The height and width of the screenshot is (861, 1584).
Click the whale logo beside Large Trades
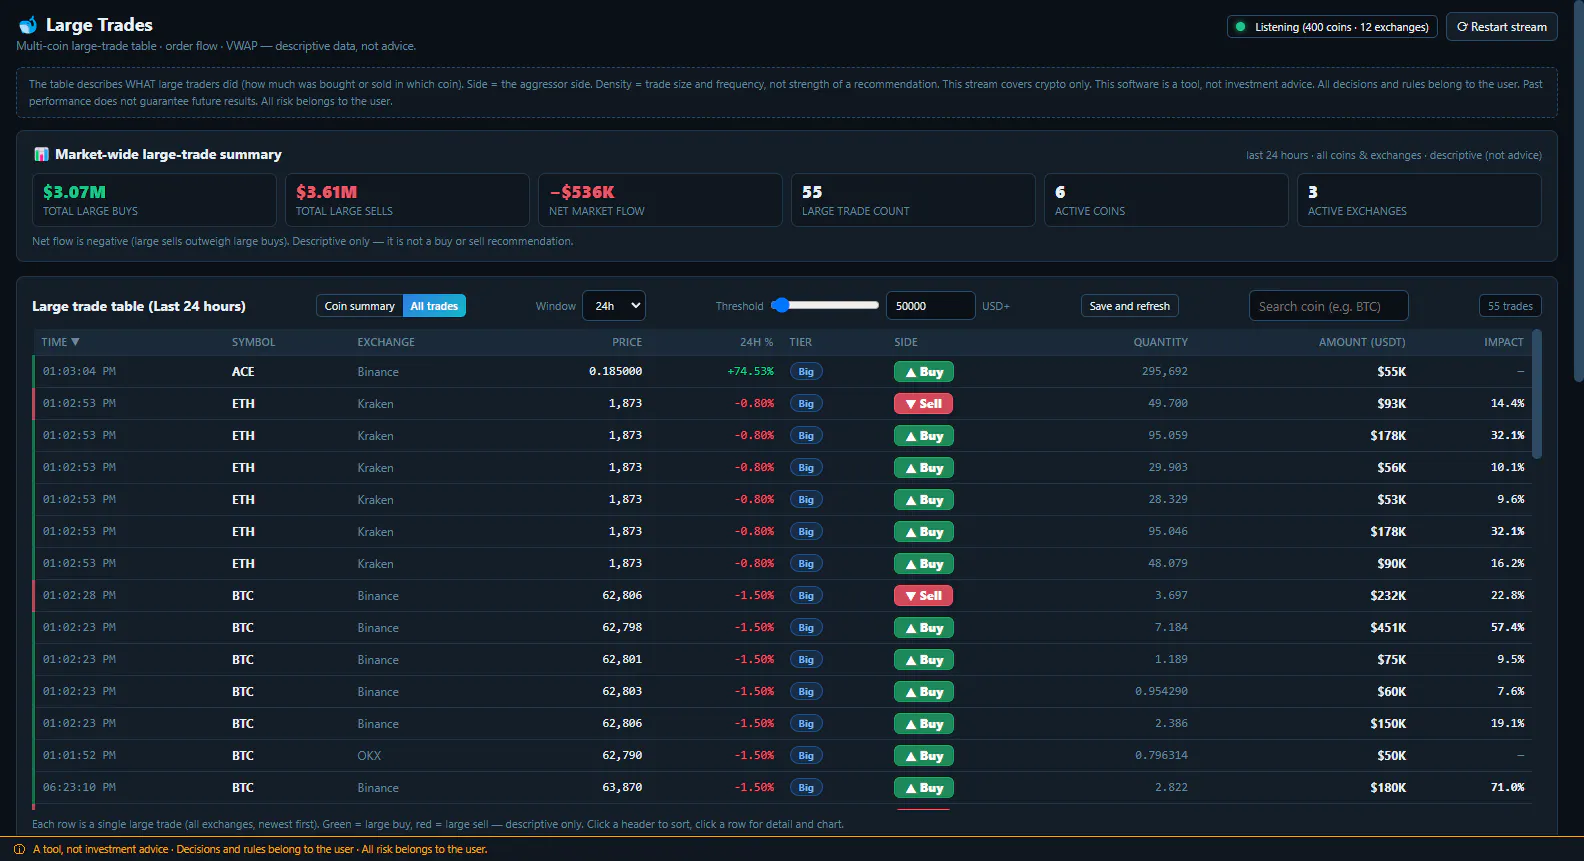click(x=28, y=25)
